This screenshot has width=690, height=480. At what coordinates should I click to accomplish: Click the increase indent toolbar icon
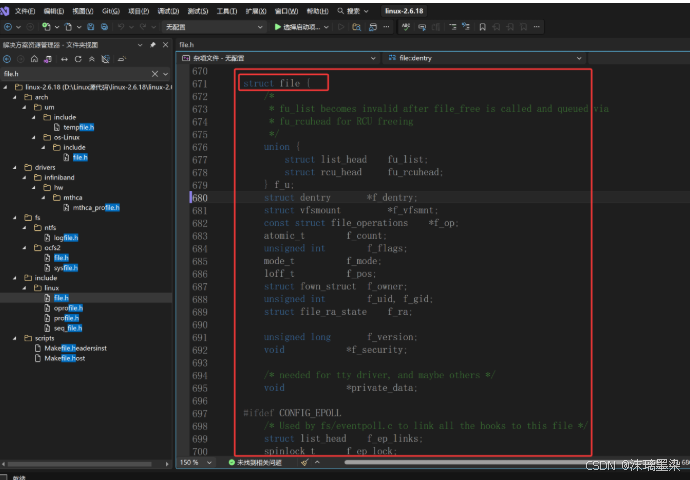pyautogui.click(x=466, y=27)
